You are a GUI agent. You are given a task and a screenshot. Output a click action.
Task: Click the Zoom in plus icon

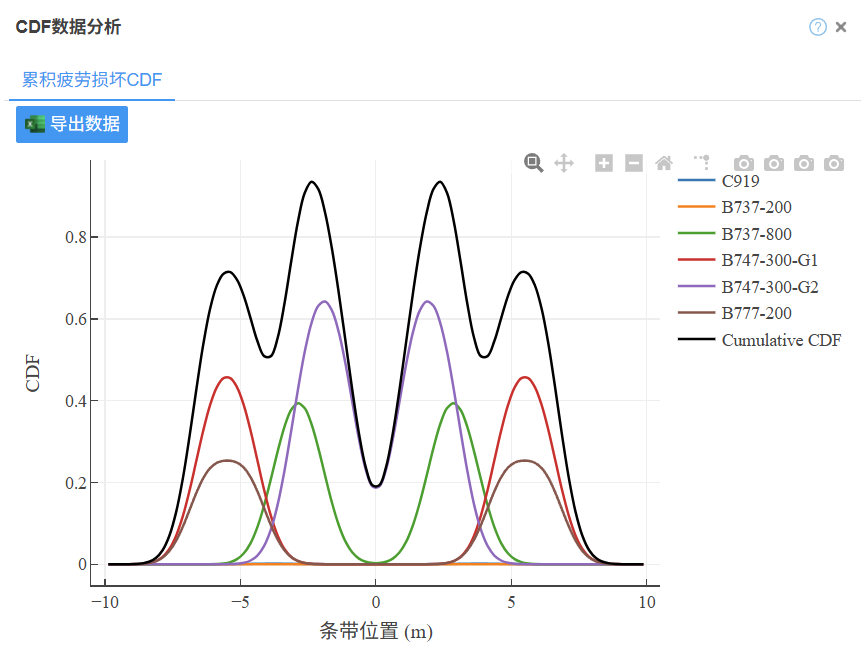(604, 163)
